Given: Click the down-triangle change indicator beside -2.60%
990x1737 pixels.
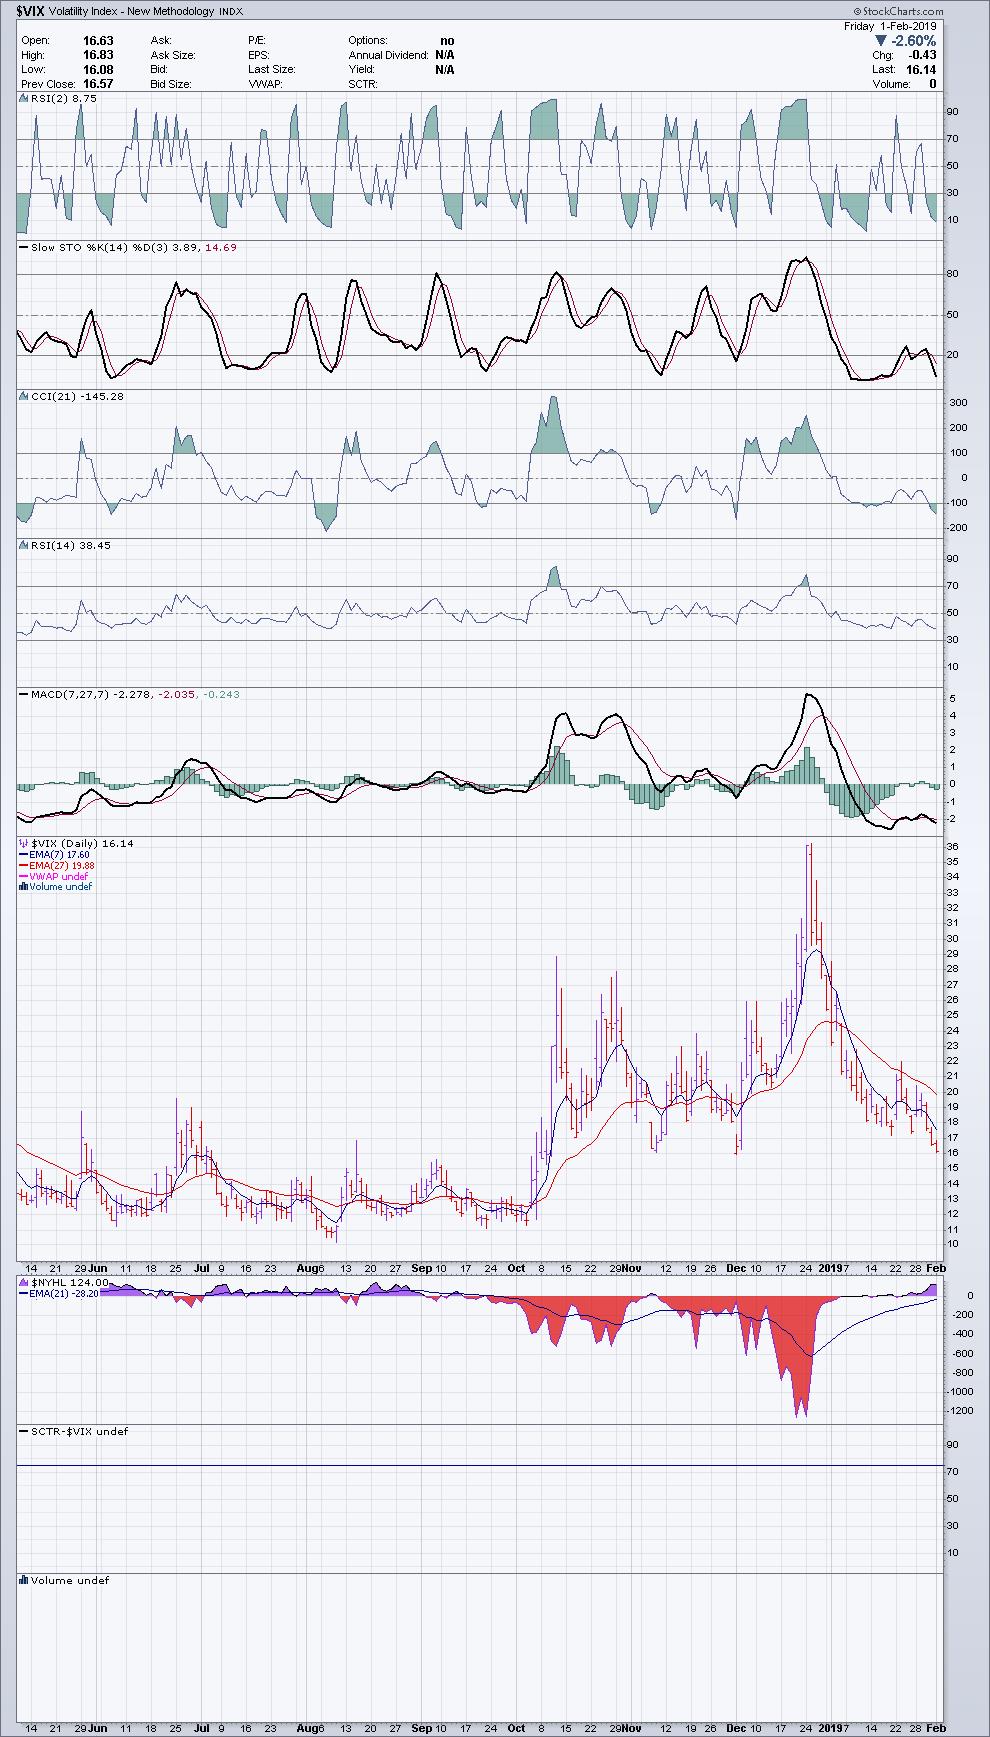Looking at the screenshot, I should (880, 41).
